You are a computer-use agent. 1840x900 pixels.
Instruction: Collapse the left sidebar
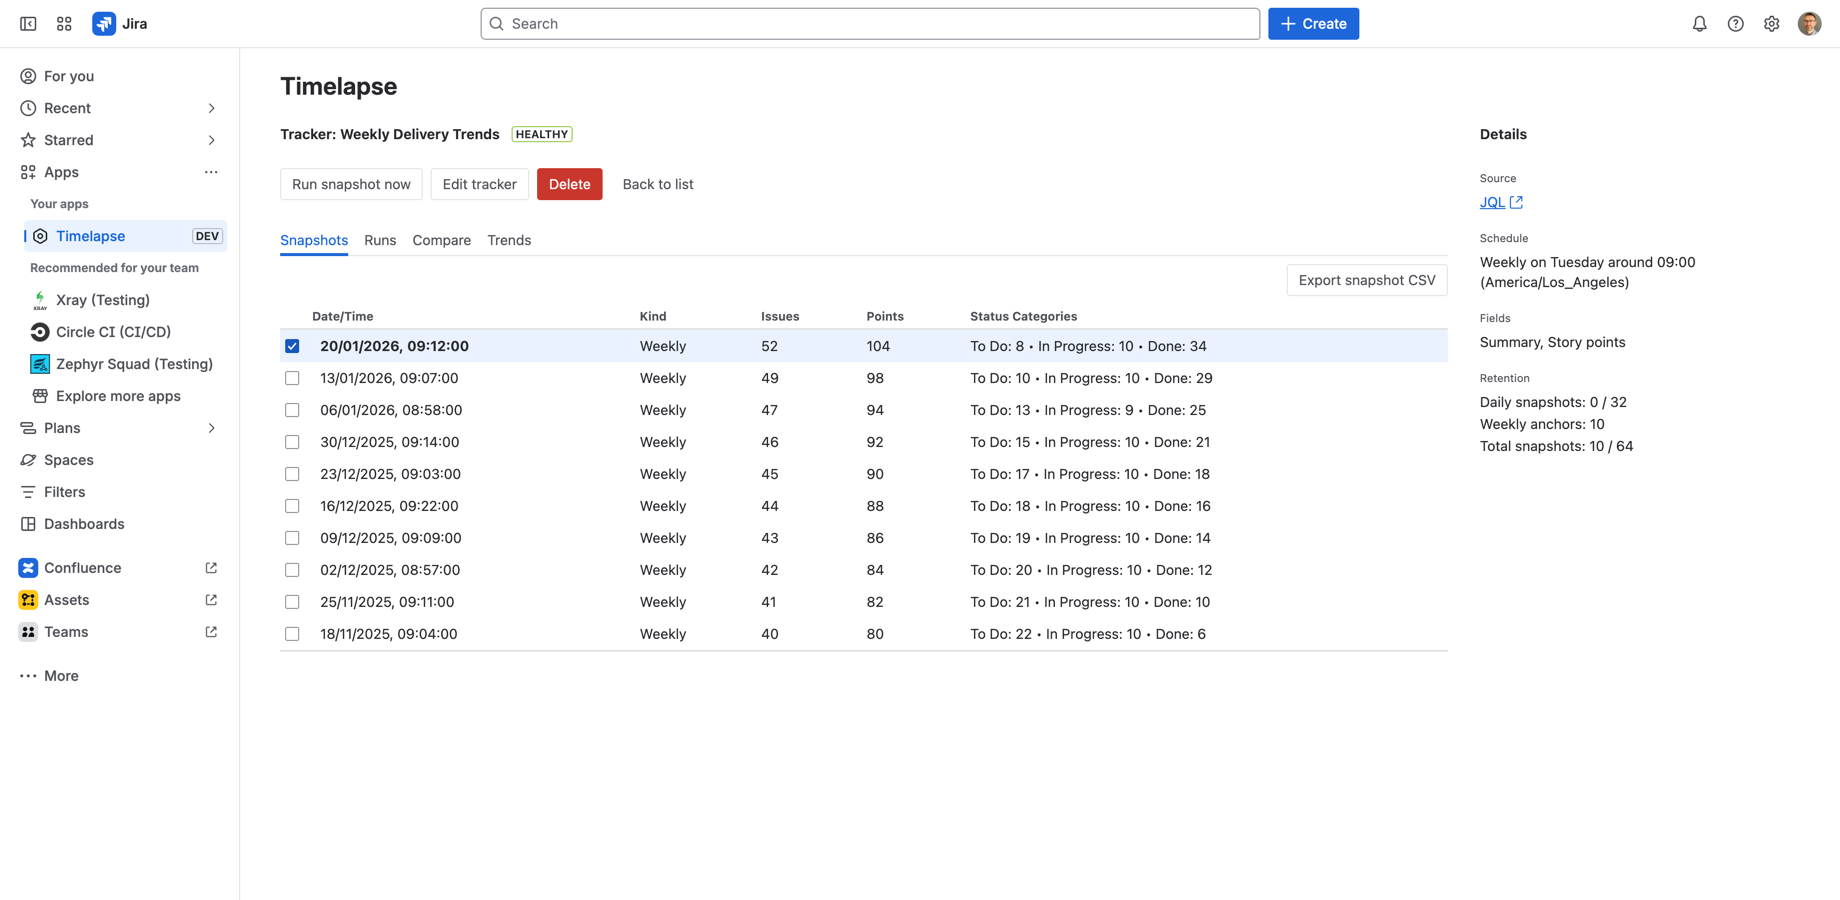coord(27,23)
